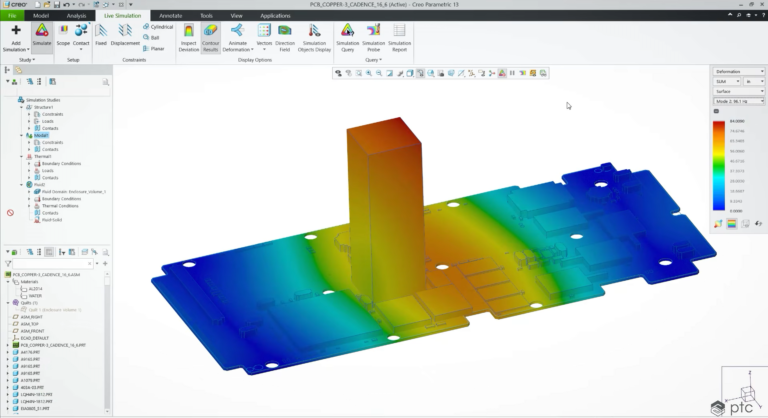Switch to the Annotate tab
Viewport: 768px width, 418px height.
pos(170,16)
